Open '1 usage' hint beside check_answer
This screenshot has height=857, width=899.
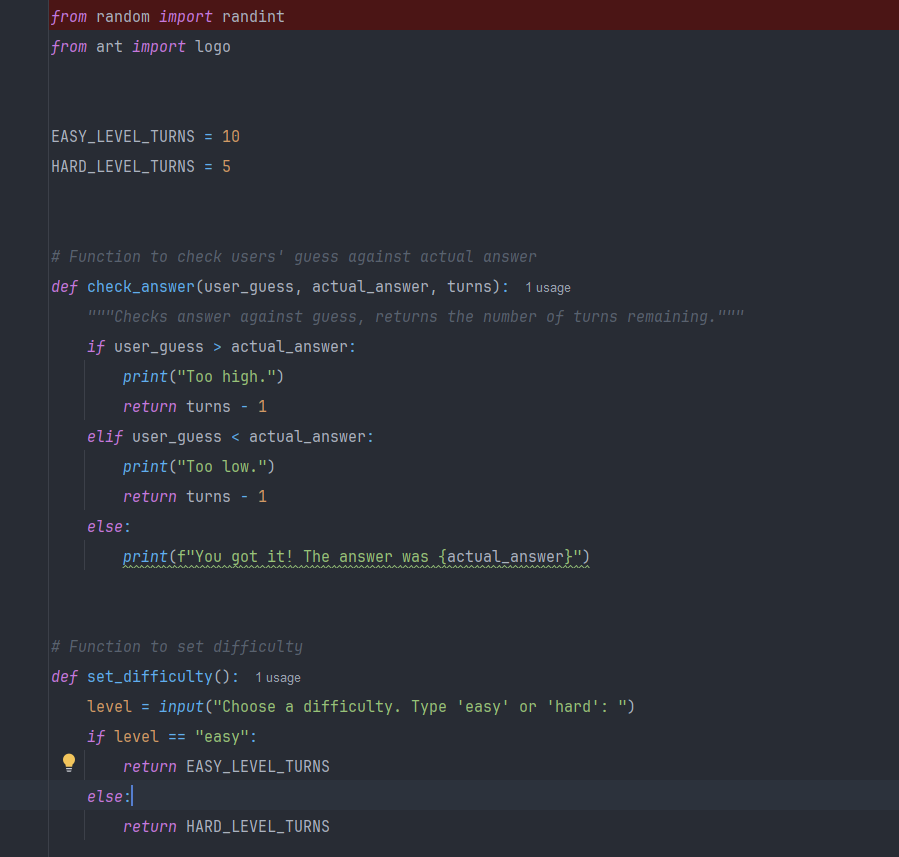(548, 288)
